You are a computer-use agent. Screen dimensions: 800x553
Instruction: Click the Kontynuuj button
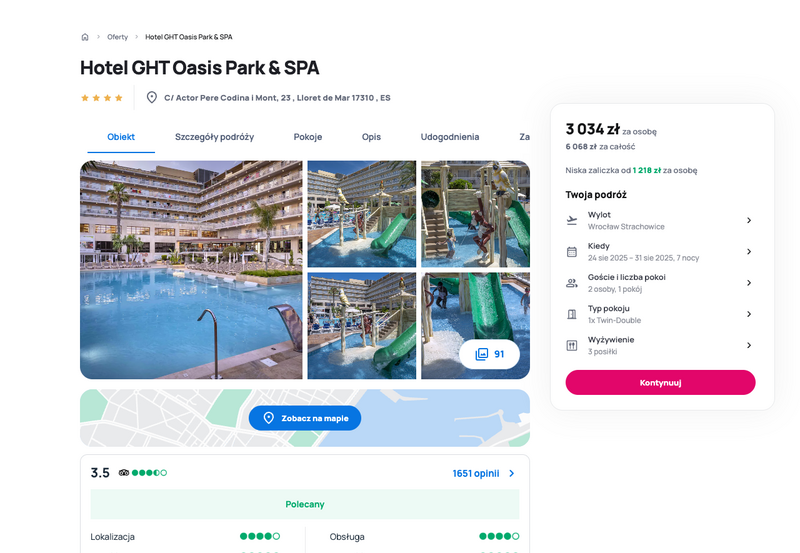point(660,383)
